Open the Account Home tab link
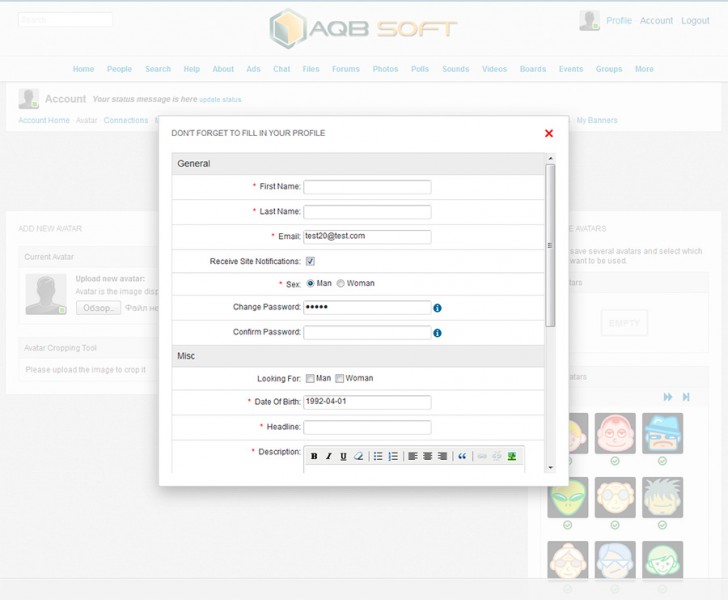Screen dimensions: 728x600 tap(44, 120)
